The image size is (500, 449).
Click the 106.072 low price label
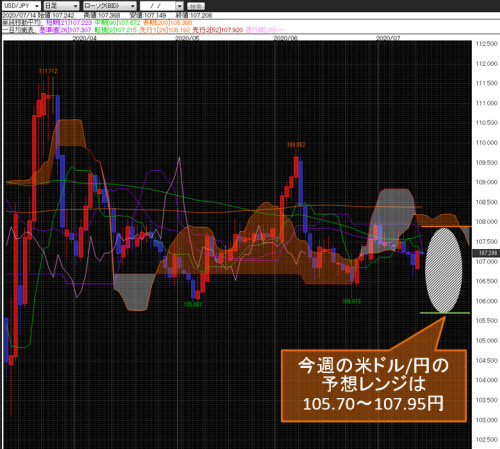(x=352, y=301)
